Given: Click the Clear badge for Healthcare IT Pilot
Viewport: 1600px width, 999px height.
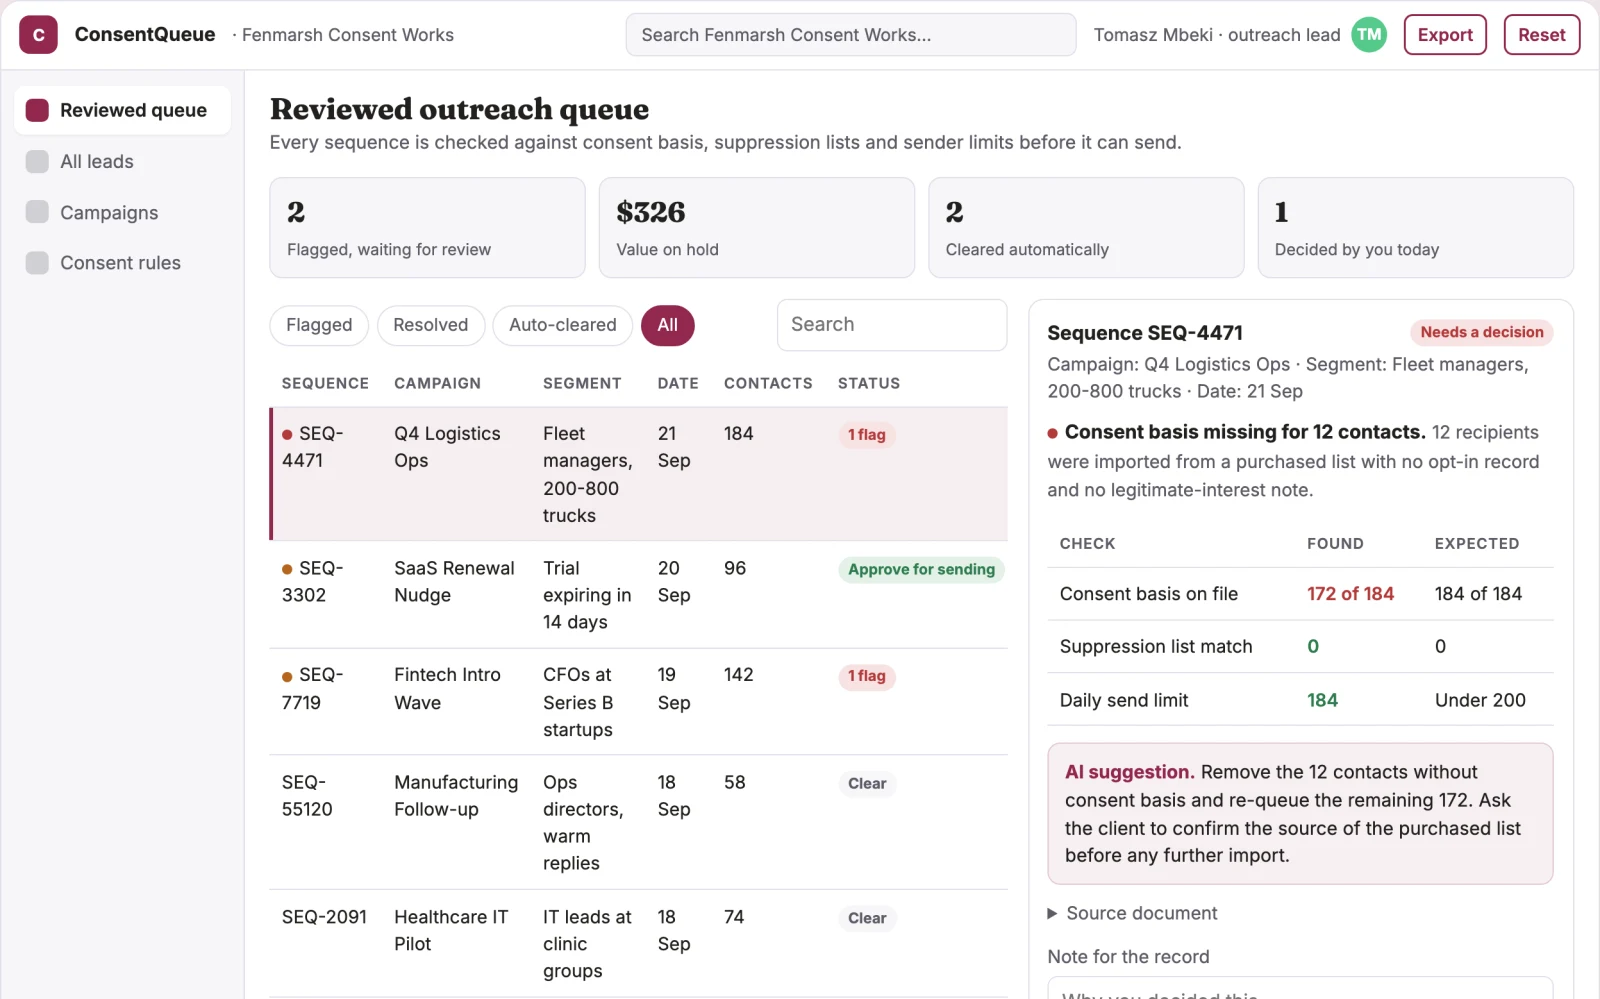Looking at the screenshot, I should (x=867, y=918).
